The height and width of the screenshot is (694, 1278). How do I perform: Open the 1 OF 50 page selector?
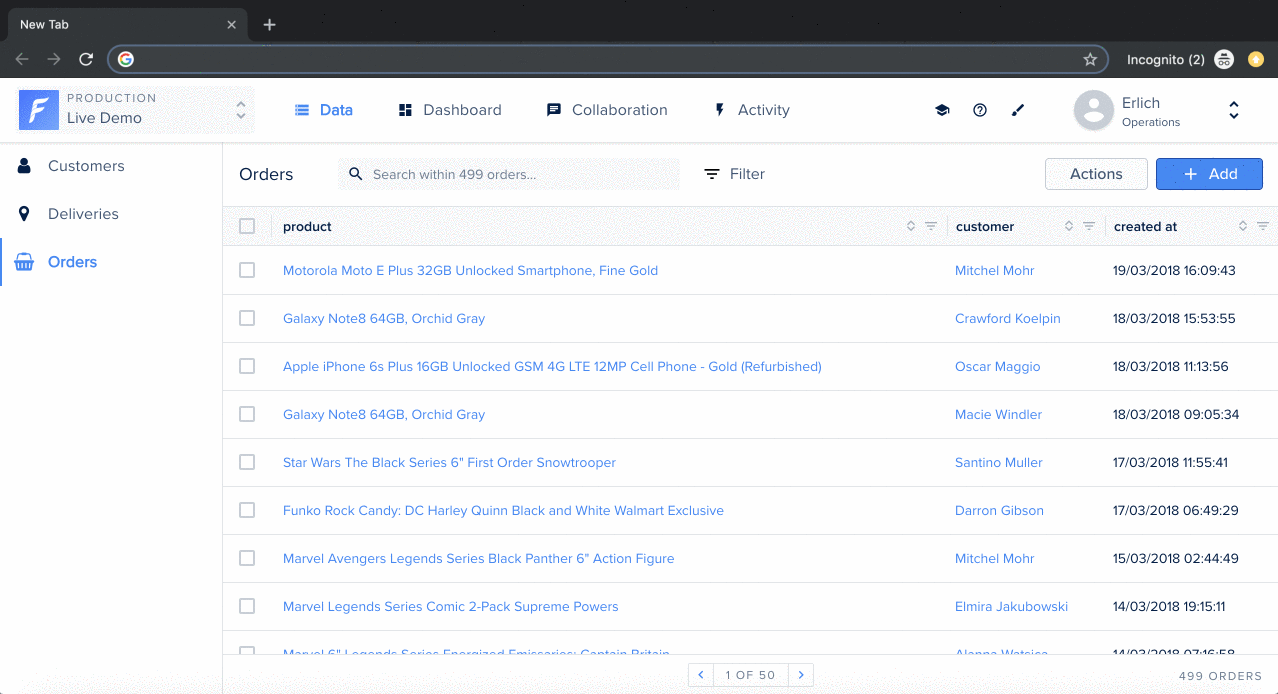click(751, 675)
